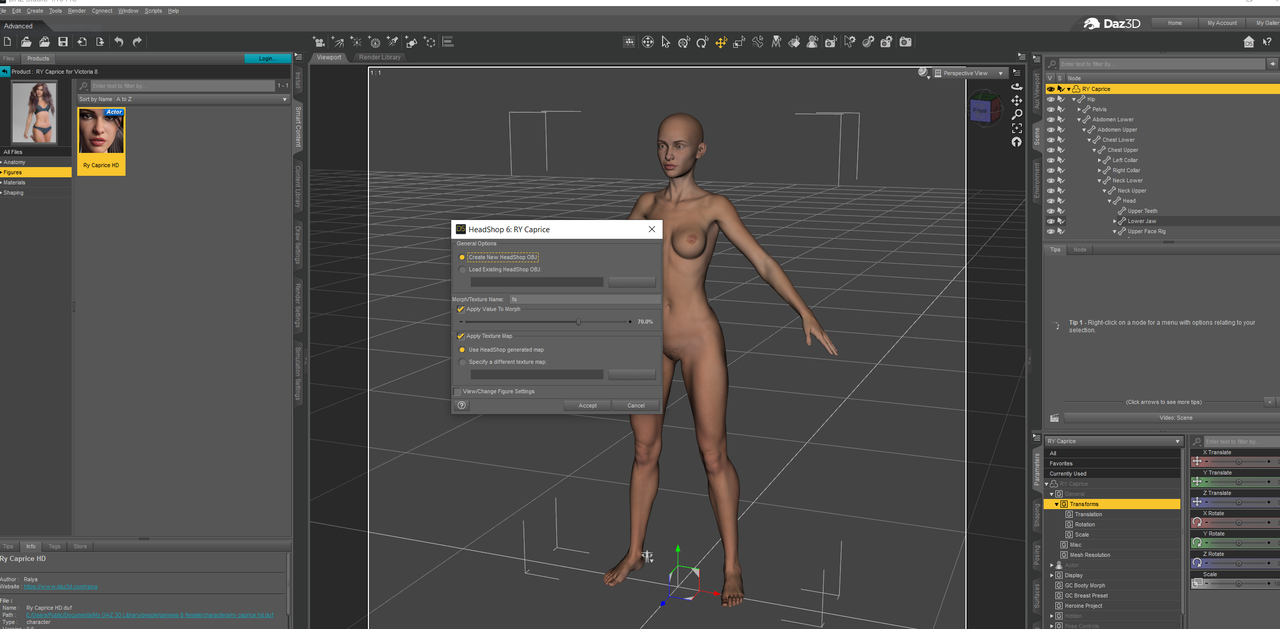Click the Render camera icon

coord(905,42)
